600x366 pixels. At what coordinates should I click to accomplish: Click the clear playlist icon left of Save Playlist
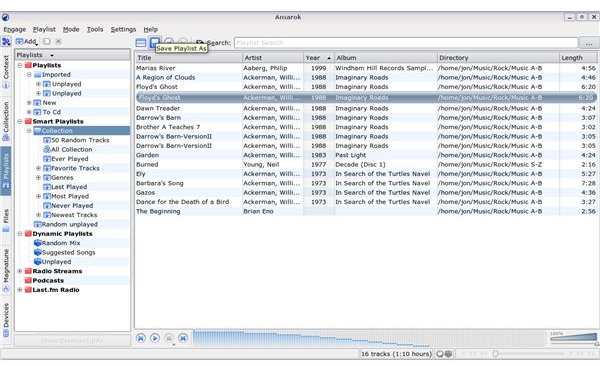141,42
